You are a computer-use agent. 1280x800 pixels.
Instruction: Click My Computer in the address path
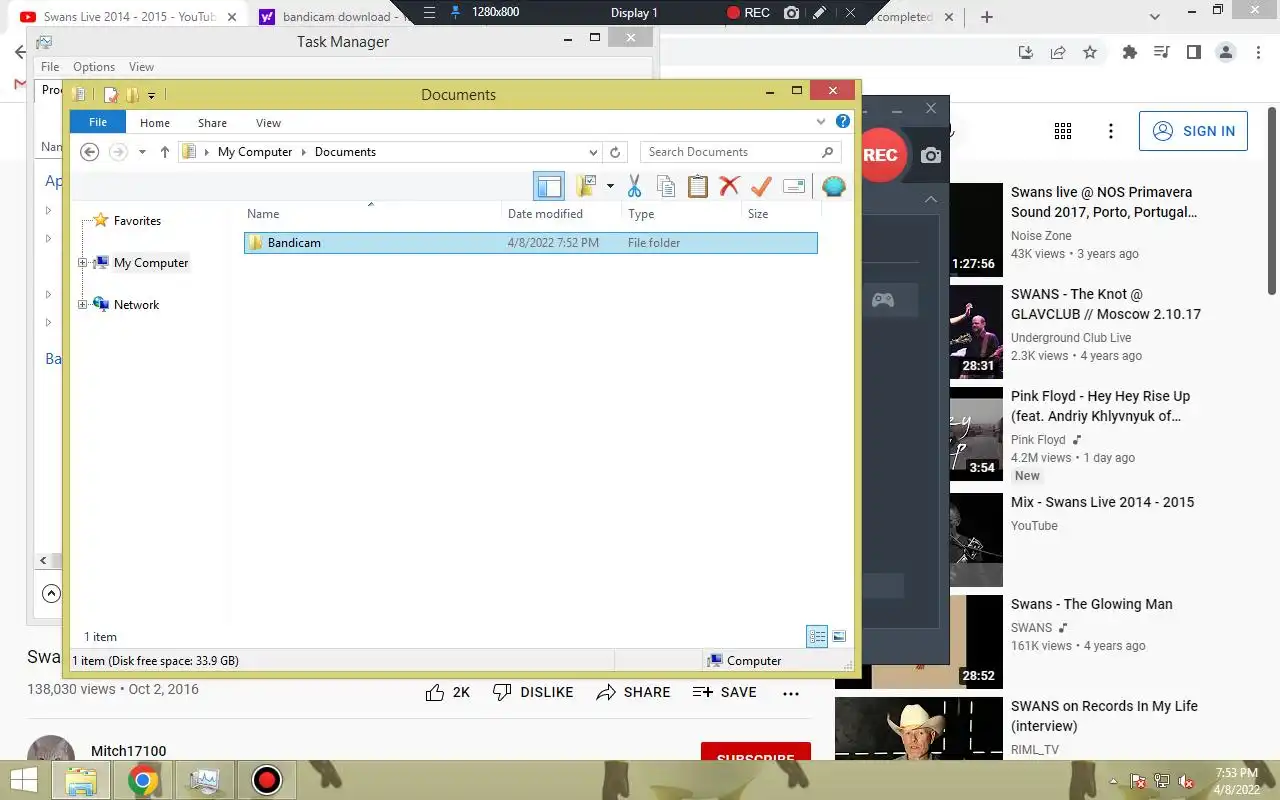[x=255, y=152]
